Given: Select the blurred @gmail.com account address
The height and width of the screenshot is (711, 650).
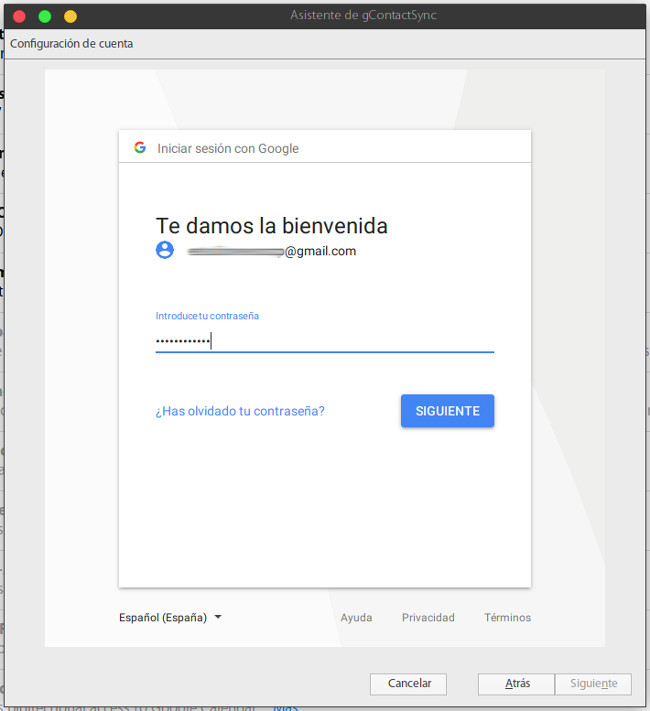Looking at the screenshot, I should [272, 251].
